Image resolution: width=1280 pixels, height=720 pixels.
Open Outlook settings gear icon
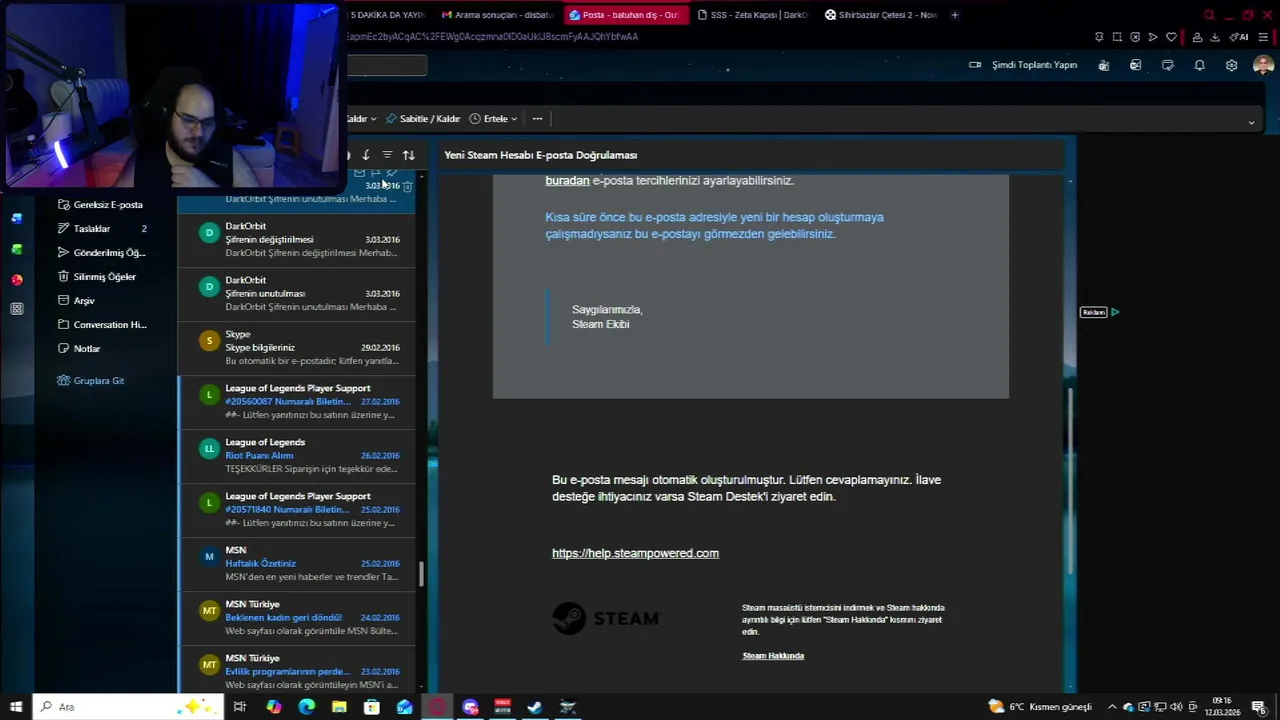point(1231,65)
